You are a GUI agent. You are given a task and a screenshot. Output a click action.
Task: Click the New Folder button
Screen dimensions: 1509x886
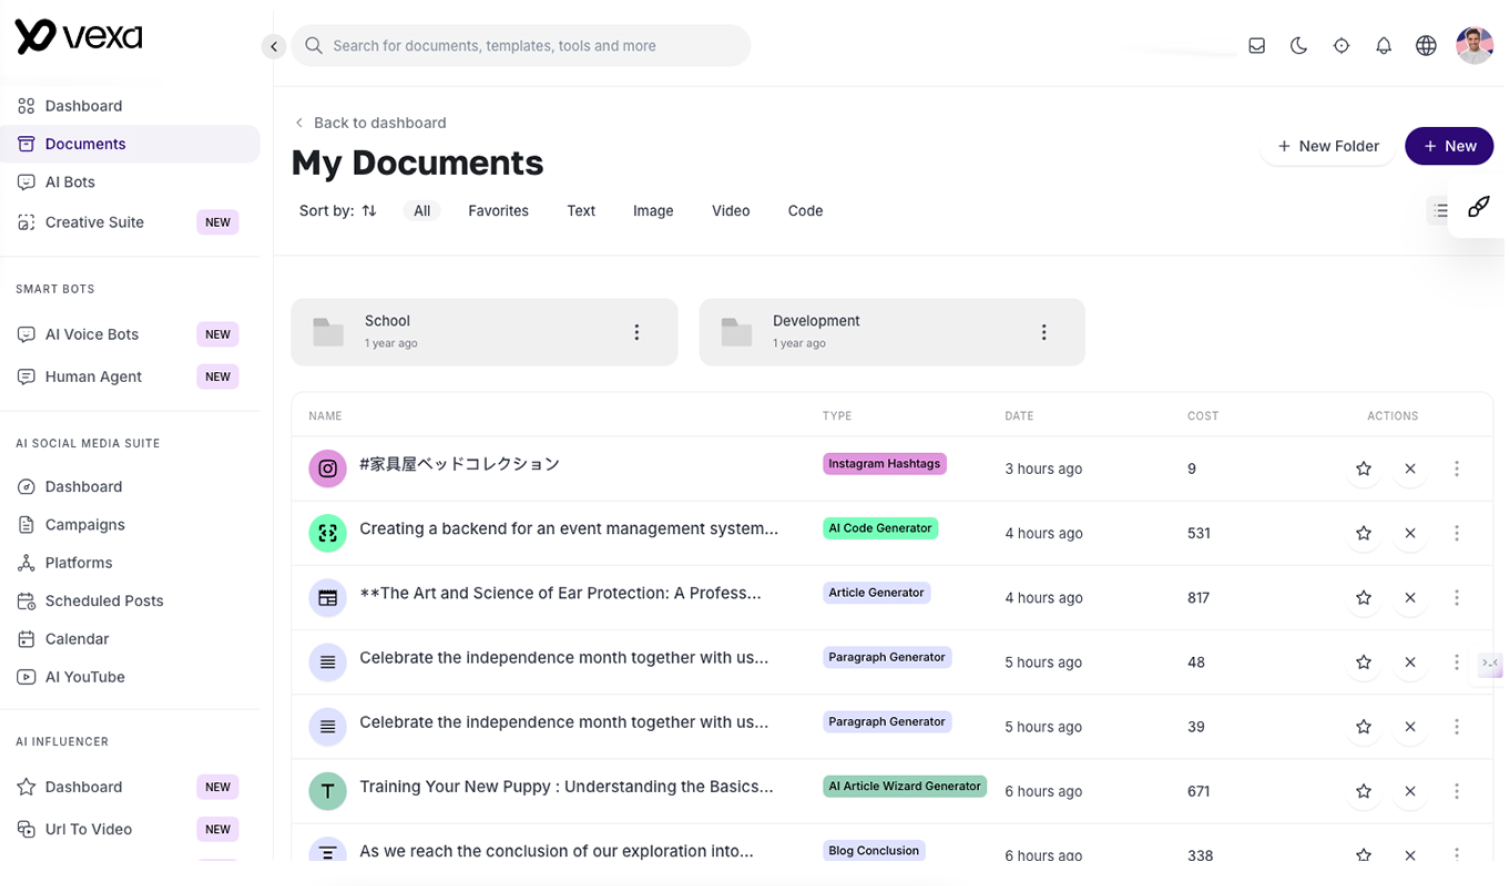tap(1327, 146)
